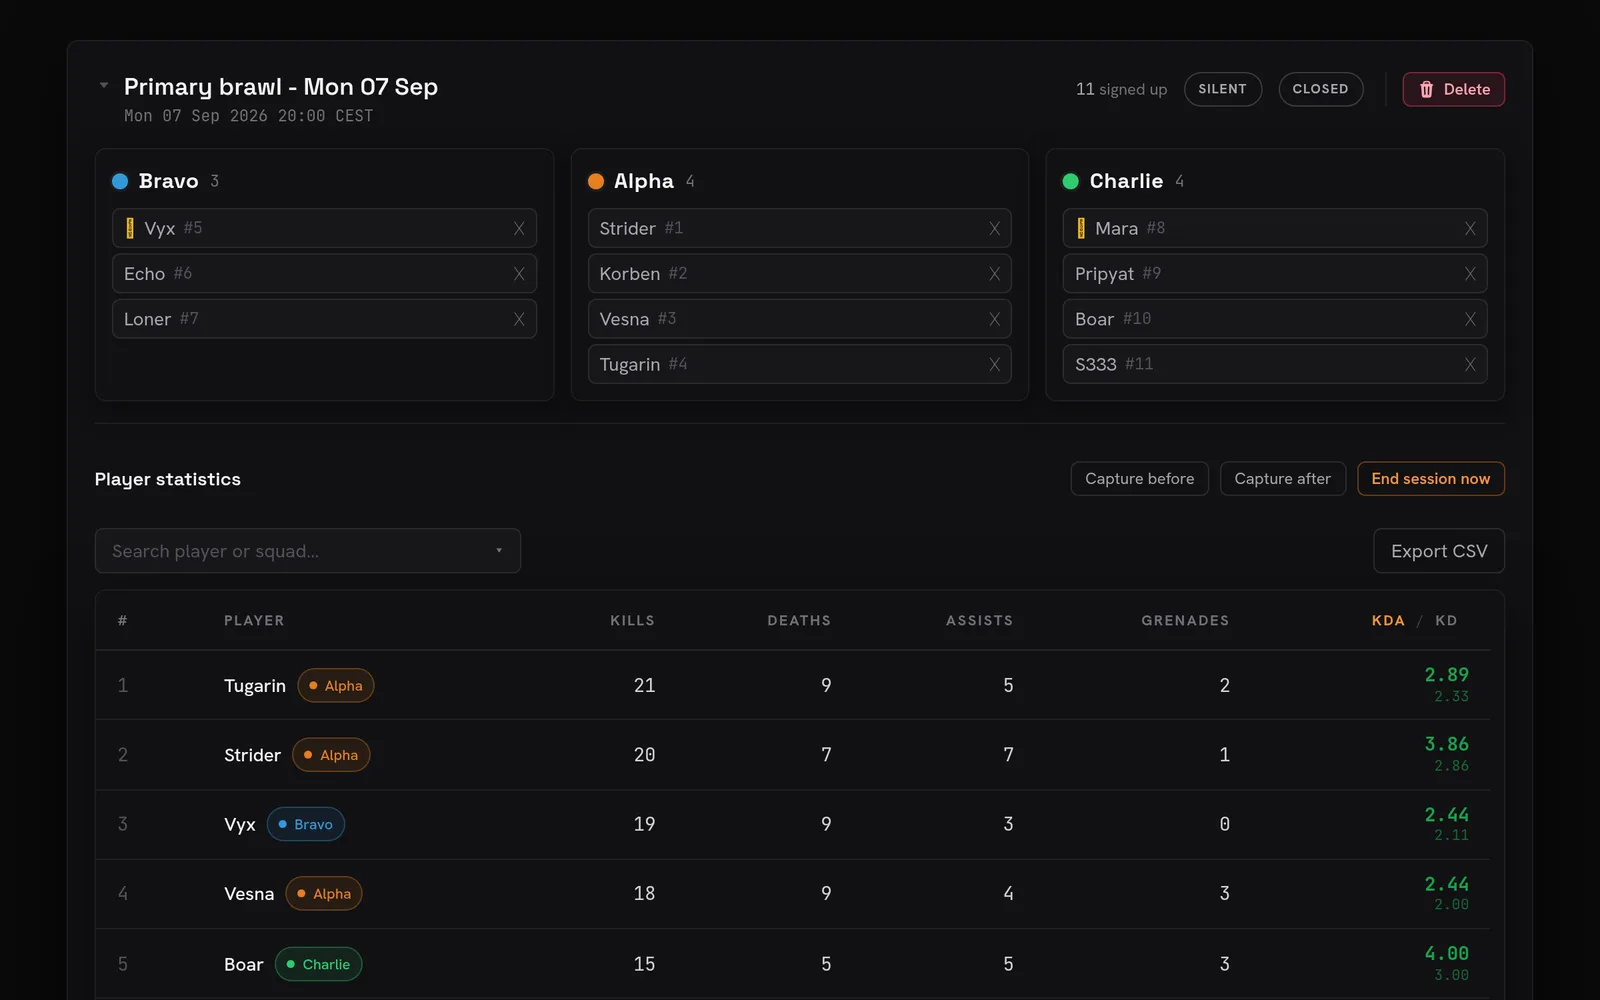Click Mara leader badge icon

tap(1081, 228)
